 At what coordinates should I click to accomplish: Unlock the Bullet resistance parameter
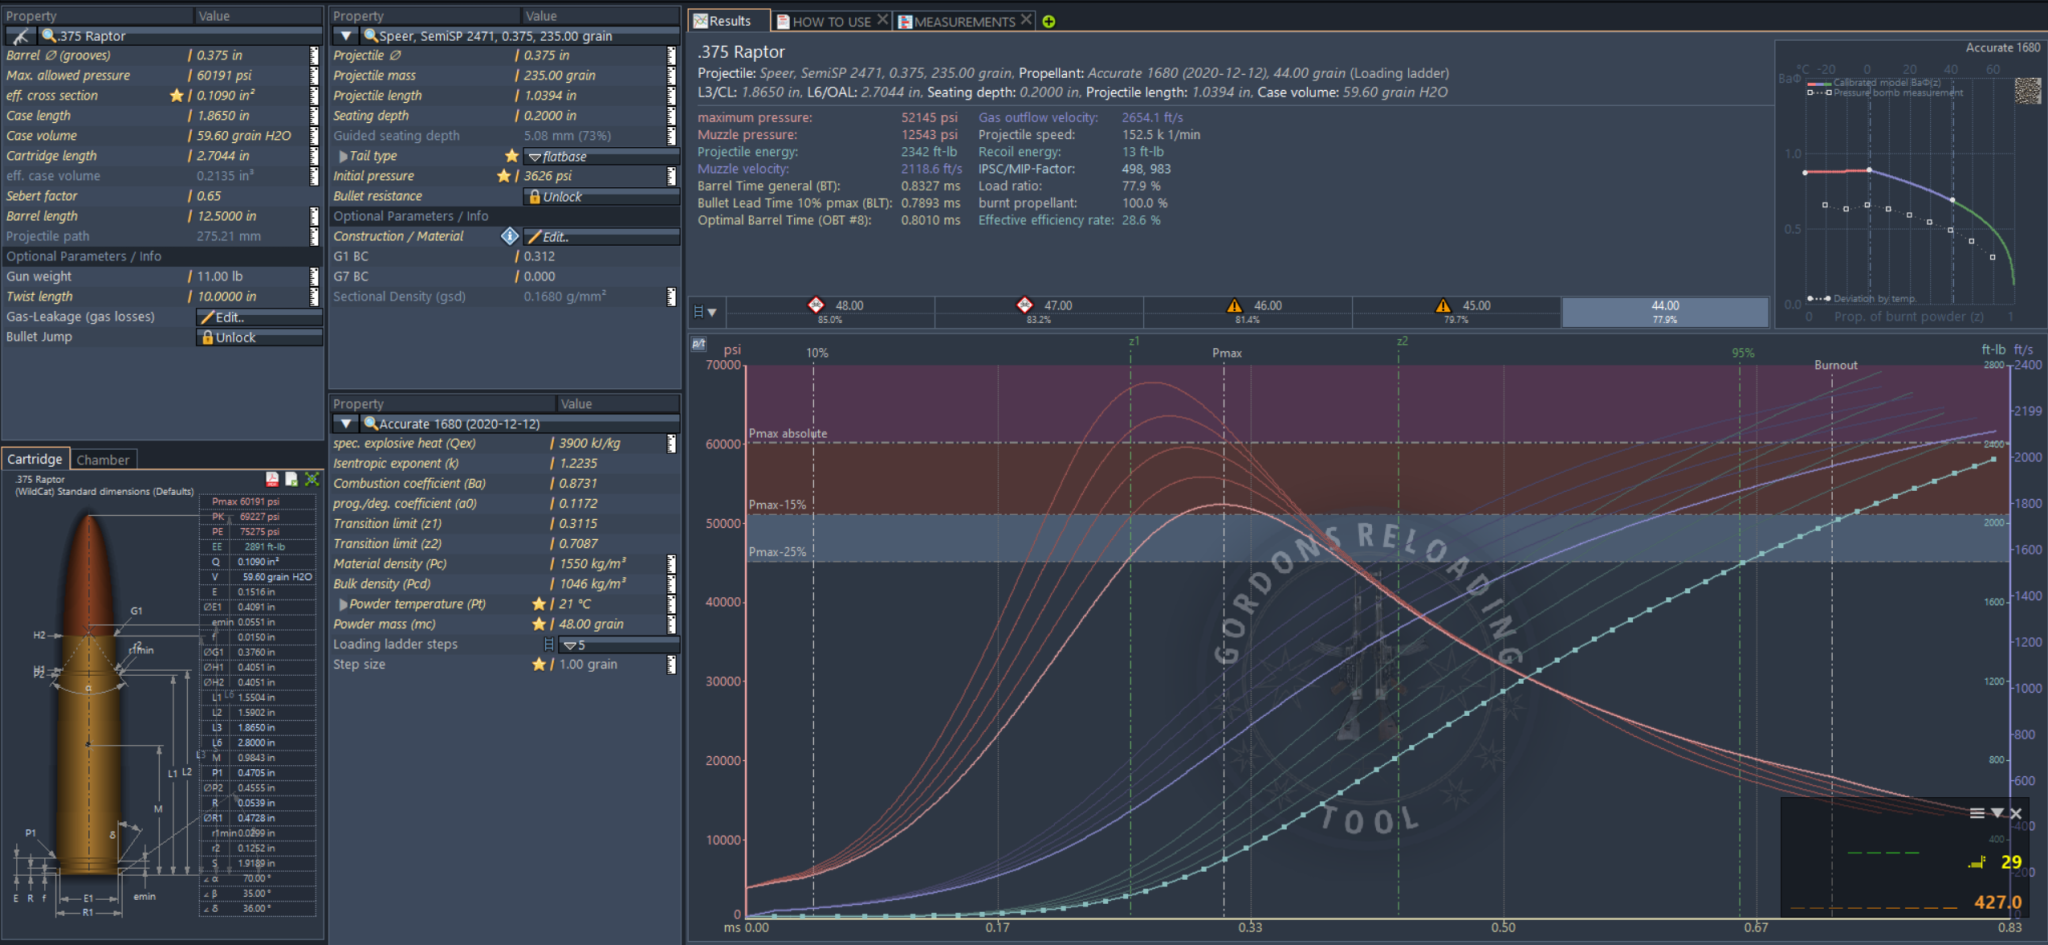pyautogui.click(x=601, y=197)
